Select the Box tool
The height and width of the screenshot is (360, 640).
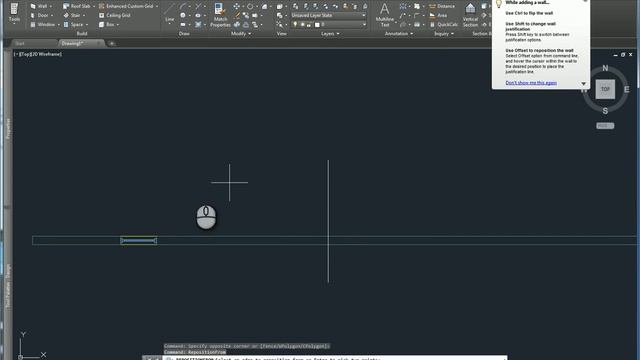(107, 24)
